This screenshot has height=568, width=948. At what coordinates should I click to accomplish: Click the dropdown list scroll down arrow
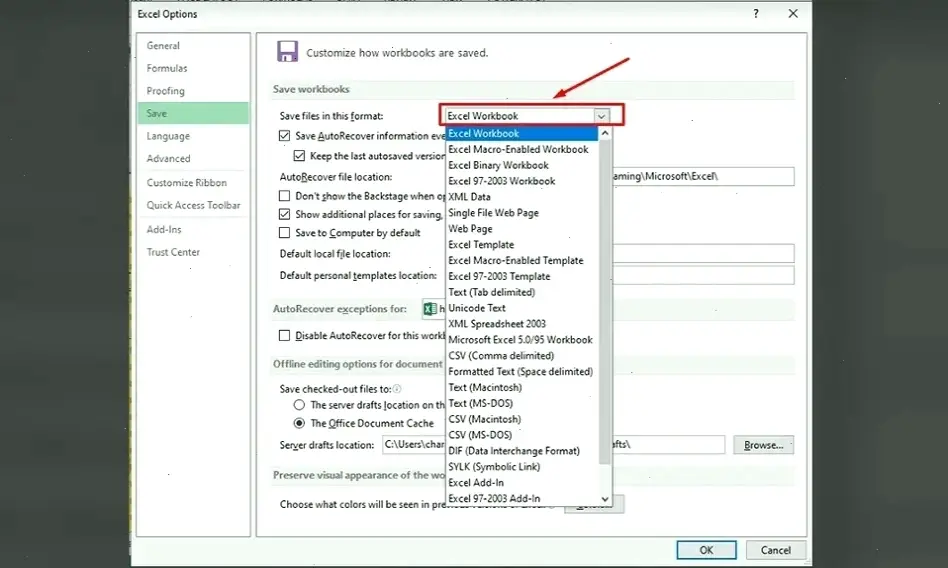[605, 499]
